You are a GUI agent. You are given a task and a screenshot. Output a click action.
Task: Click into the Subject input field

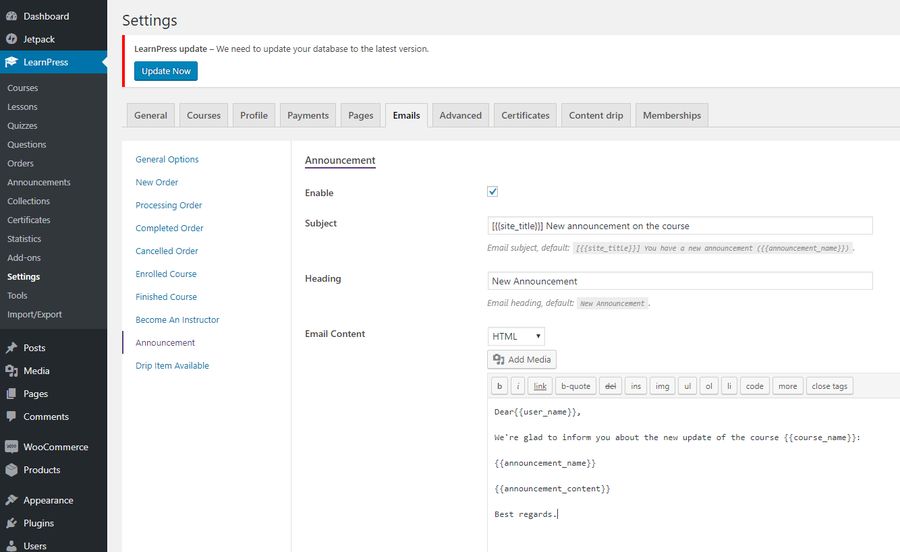680,226
